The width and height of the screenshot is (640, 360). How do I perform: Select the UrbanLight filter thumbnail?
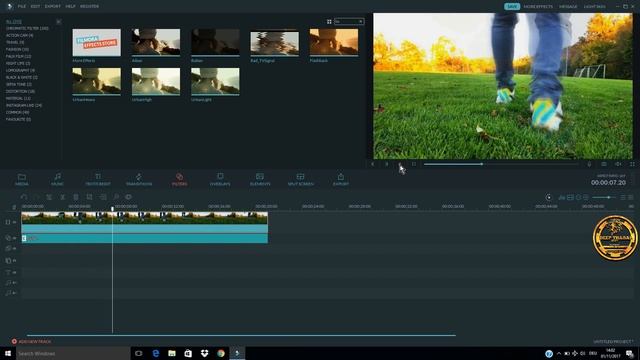(x=215, y=82)
